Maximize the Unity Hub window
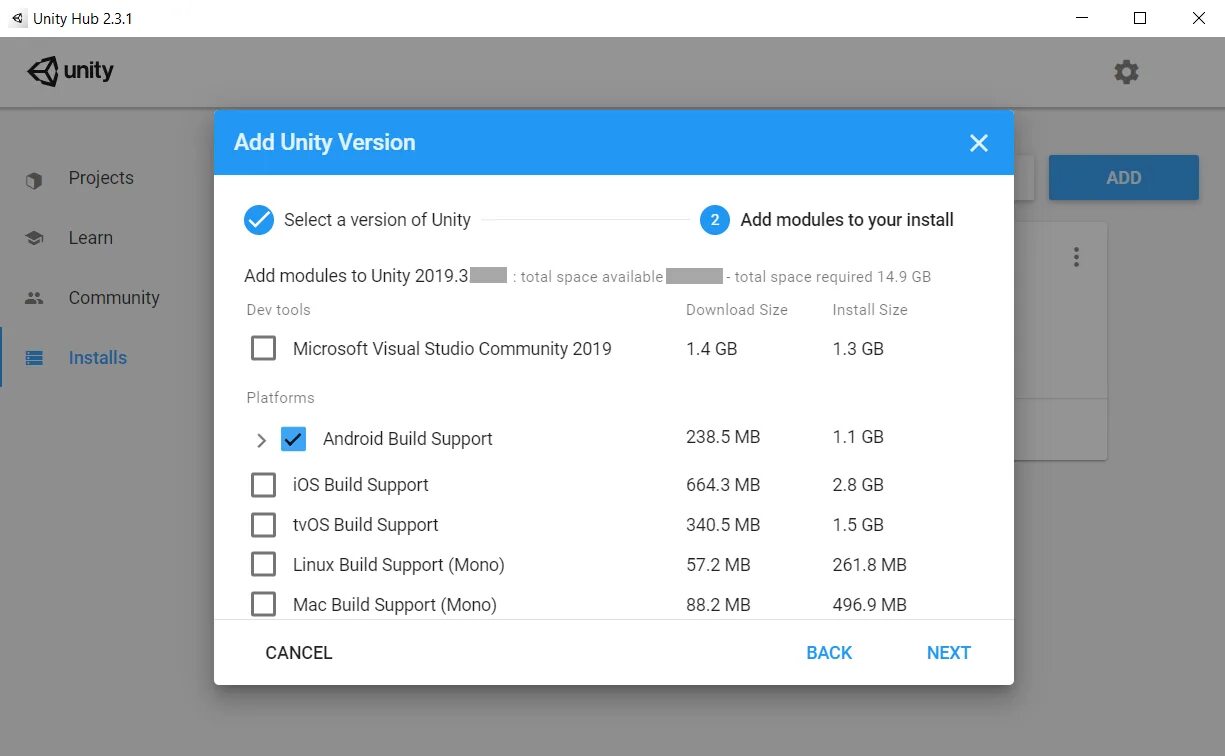The width and height of the screenshot is (1225, 756). coord(1140,18)
